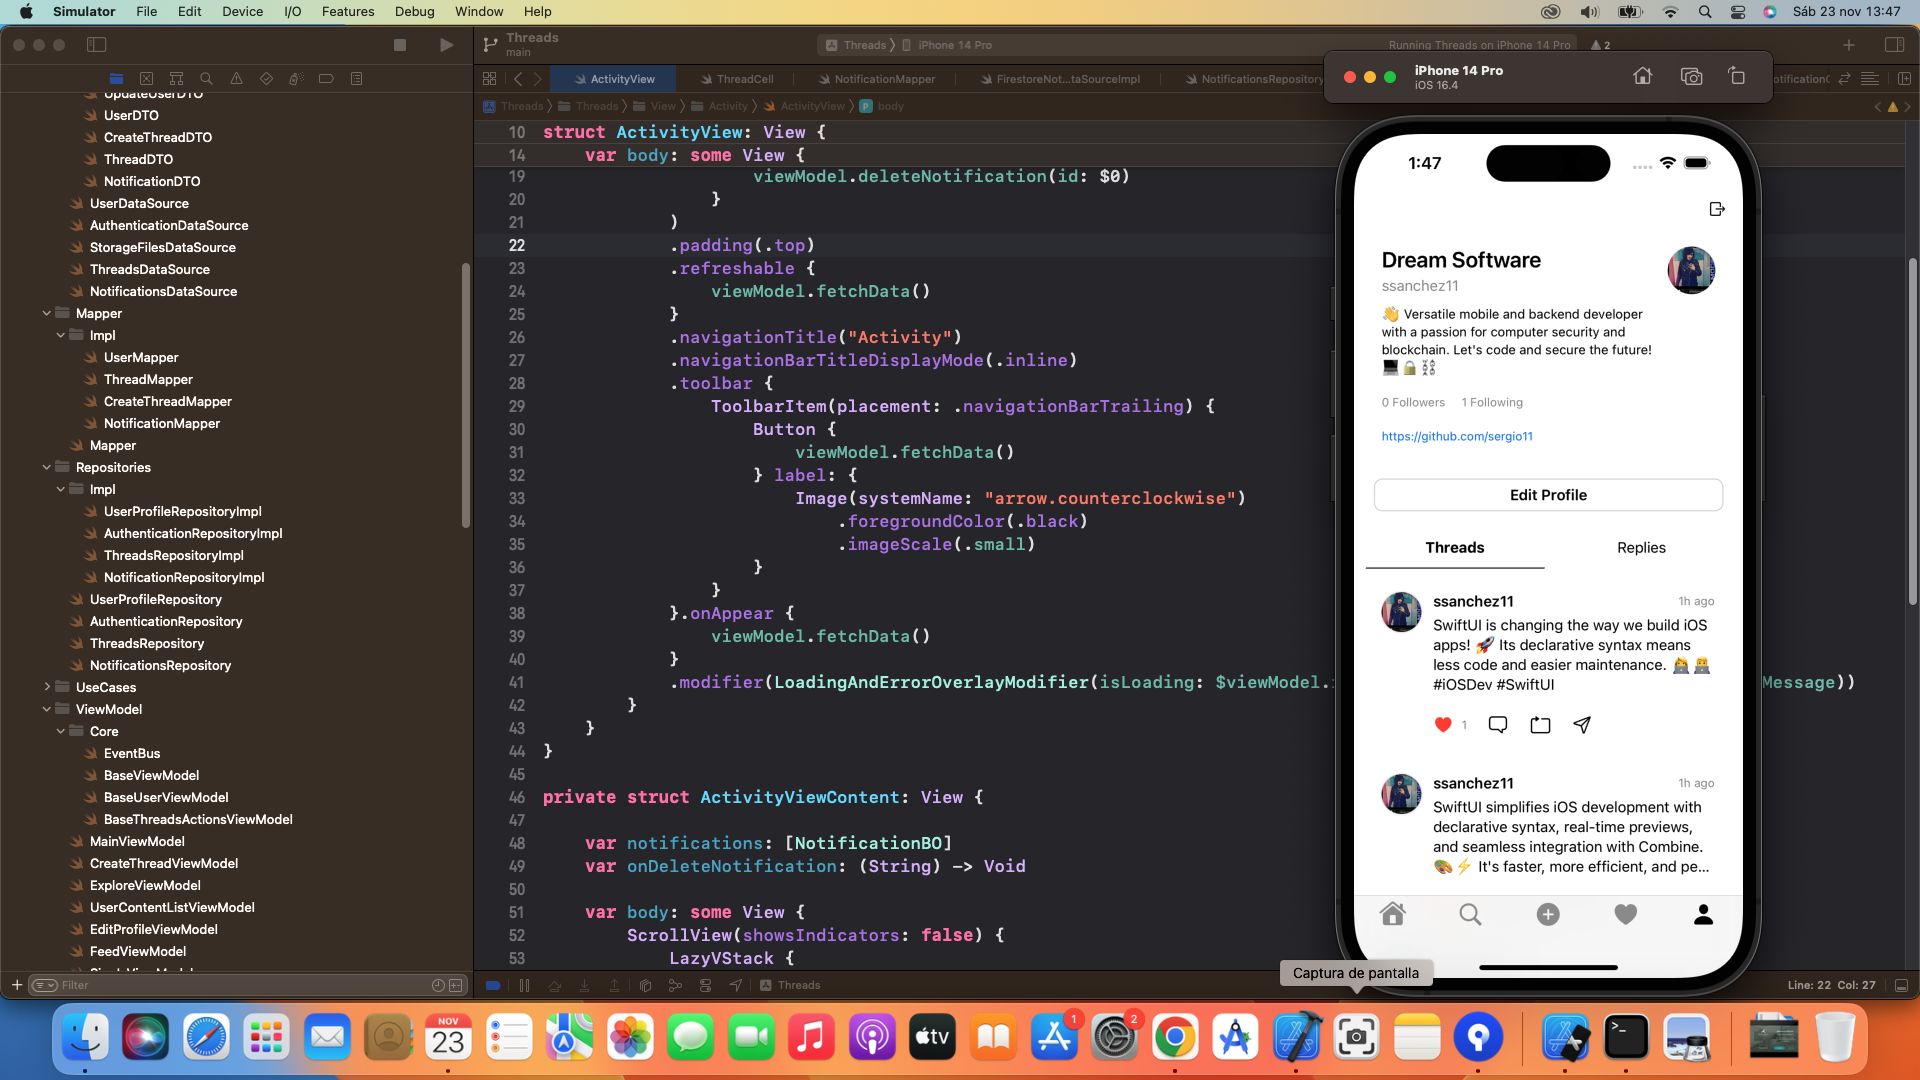Open the Issue navigator warning icon
Screen dimensions: 1920x1080
[x=236, y=78]
